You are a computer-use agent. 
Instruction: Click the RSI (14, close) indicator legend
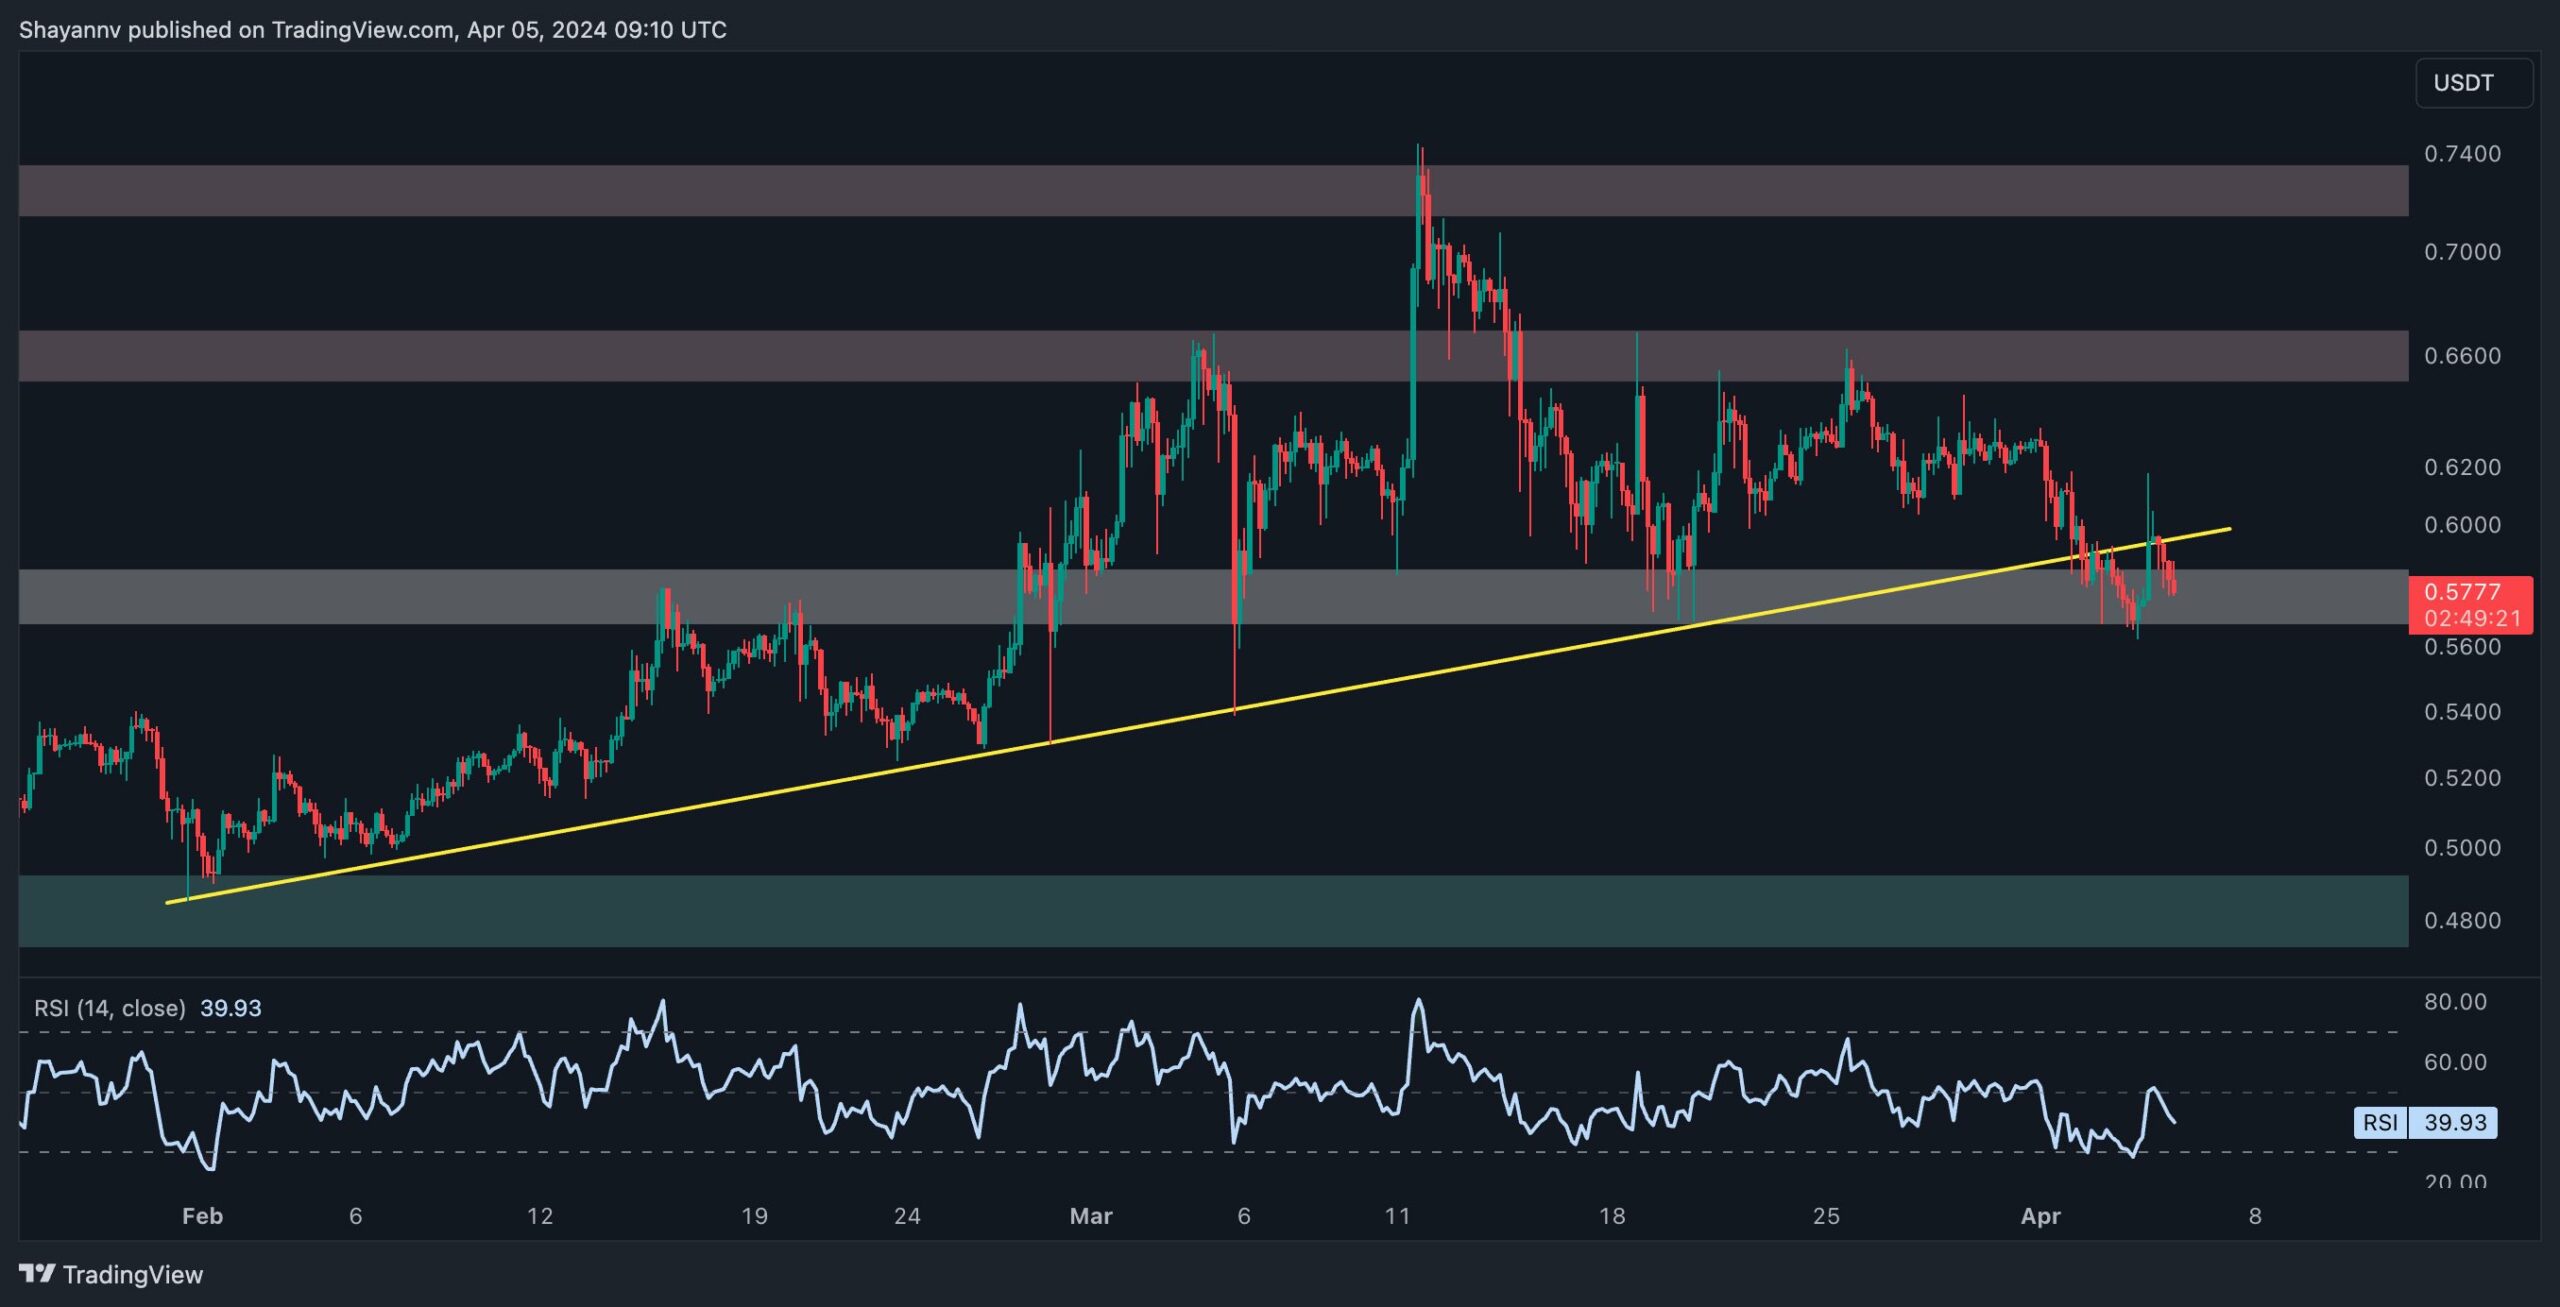pyautogui.click(x=148, y=1008)
